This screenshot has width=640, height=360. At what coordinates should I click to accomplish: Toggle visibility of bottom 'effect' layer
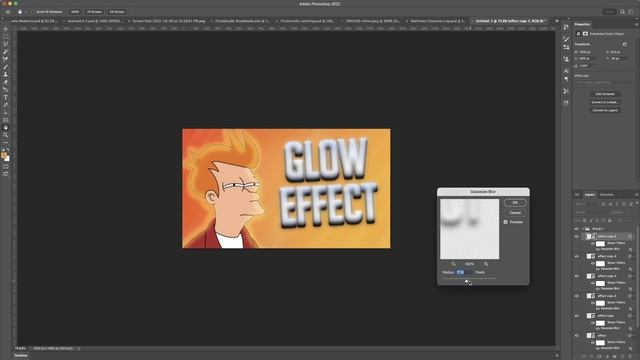pos(576,336)
